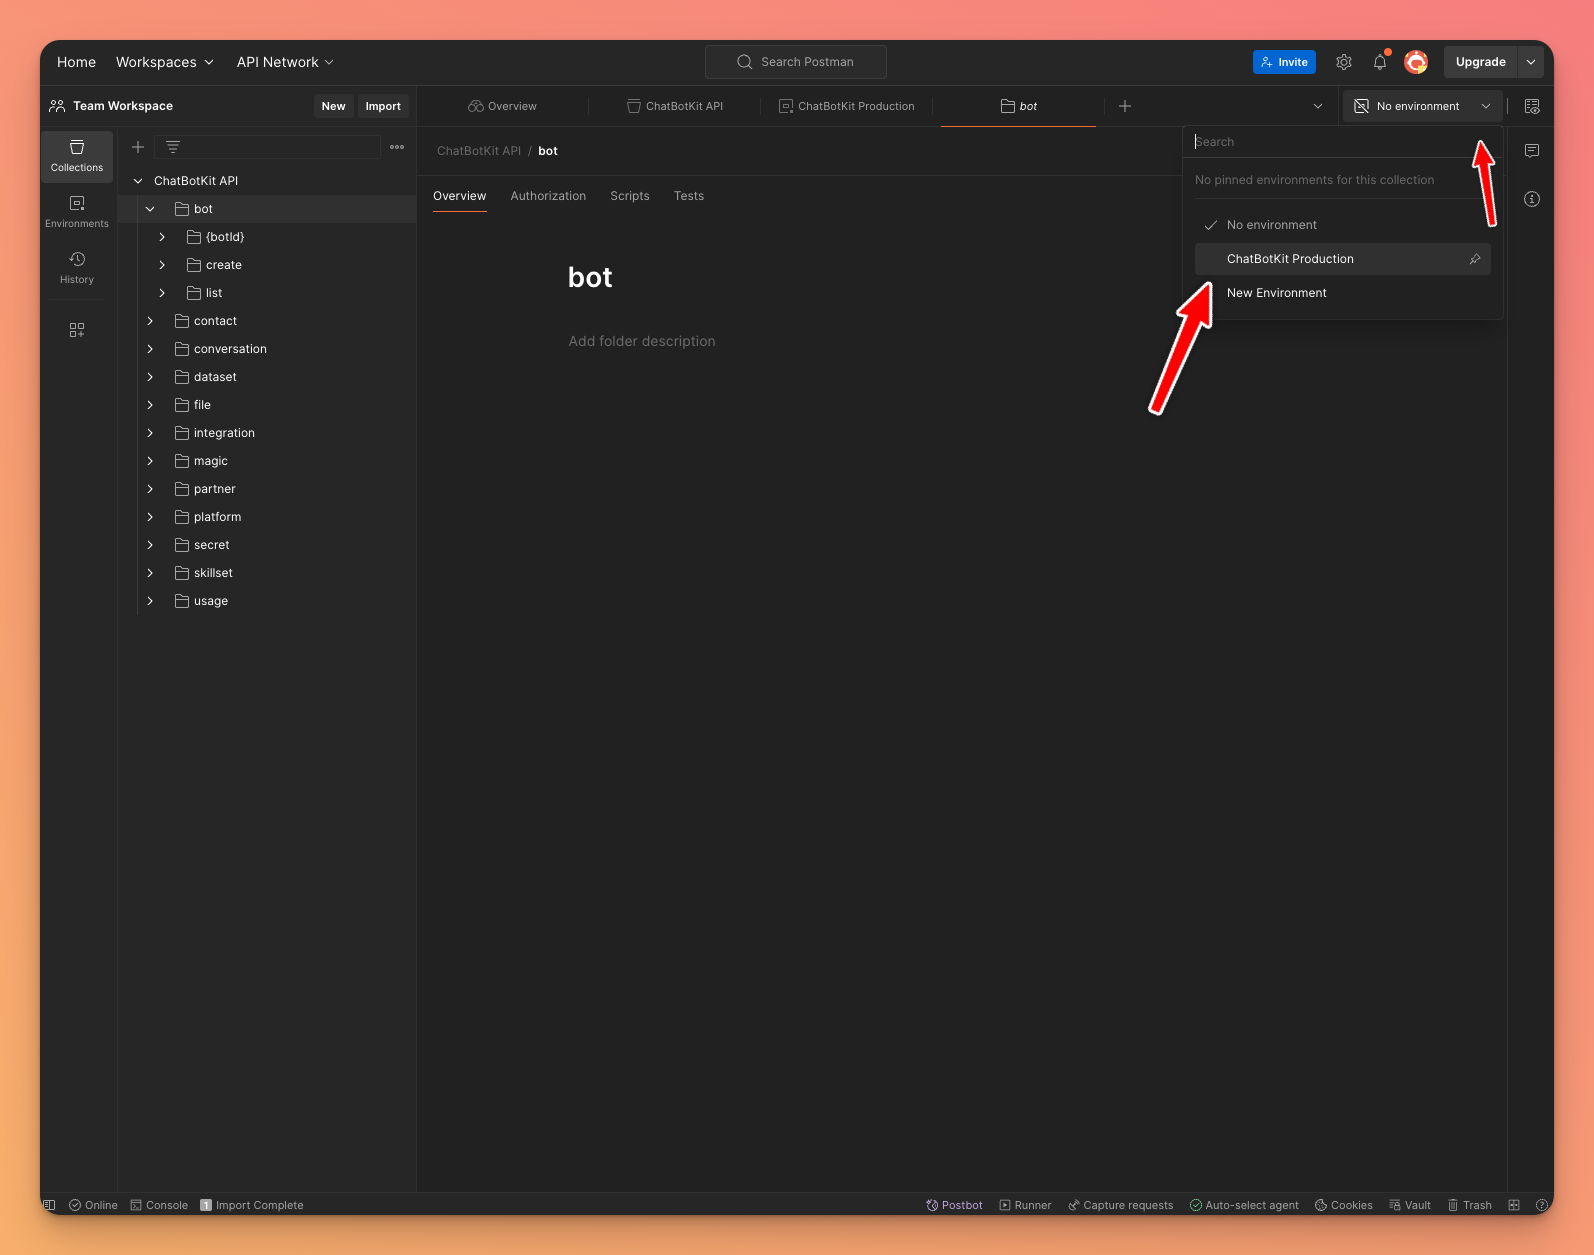Collapse the ChatBotKit API collection
Viewport: 1594px width, 1255px height.
pos(138,181)
